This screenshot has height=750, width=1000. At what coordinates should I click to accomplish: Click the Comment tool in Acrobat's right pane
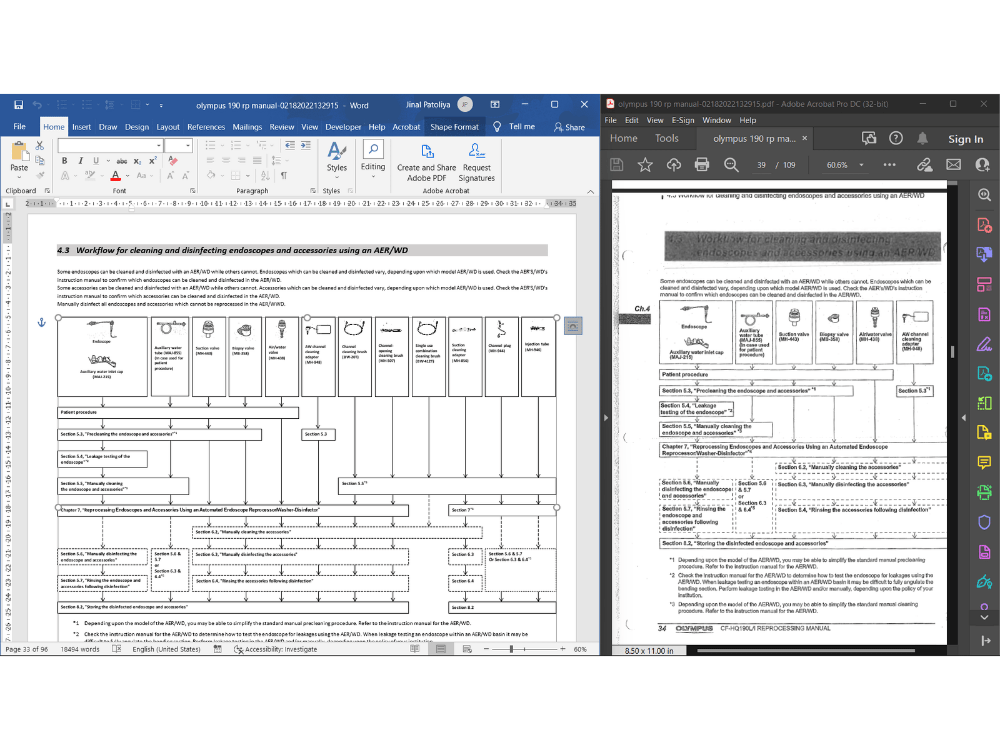[x=984, y=462]
